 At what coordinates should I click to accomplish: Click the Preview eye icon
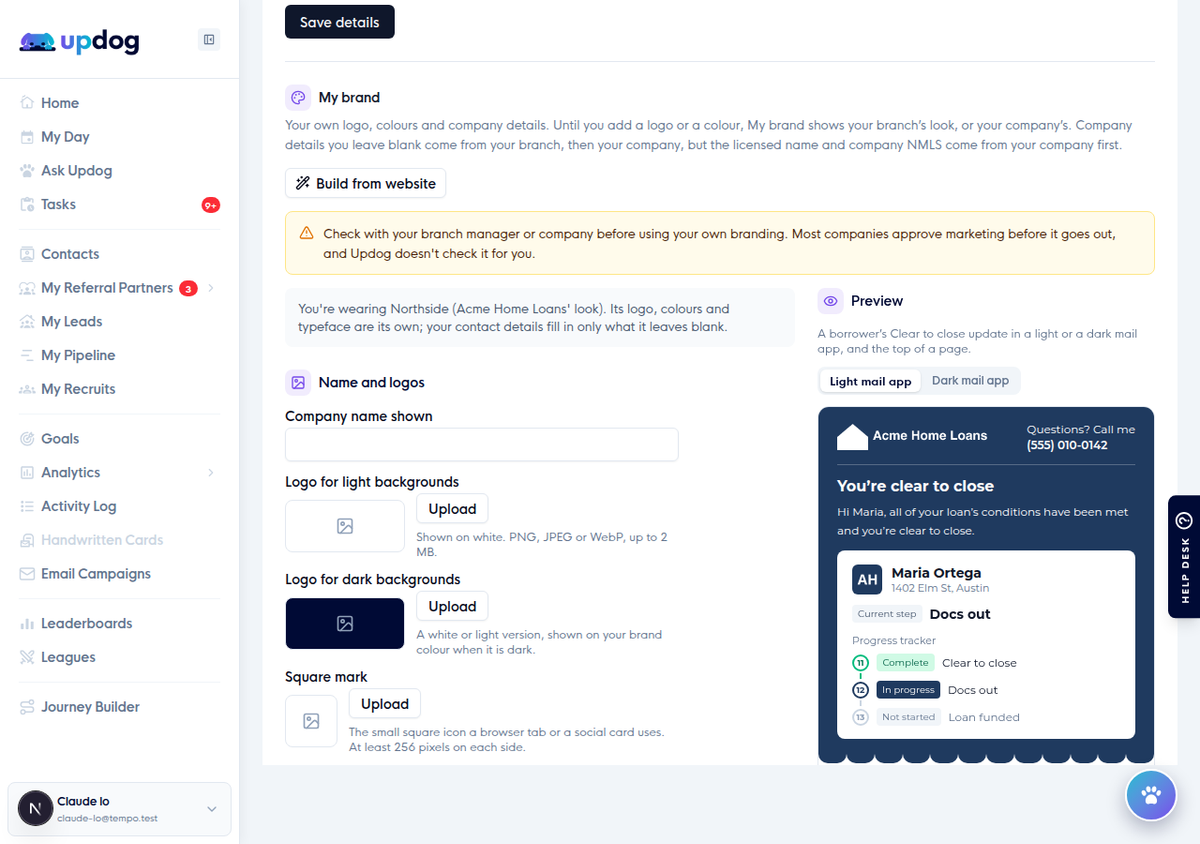[x=830, y=301]
